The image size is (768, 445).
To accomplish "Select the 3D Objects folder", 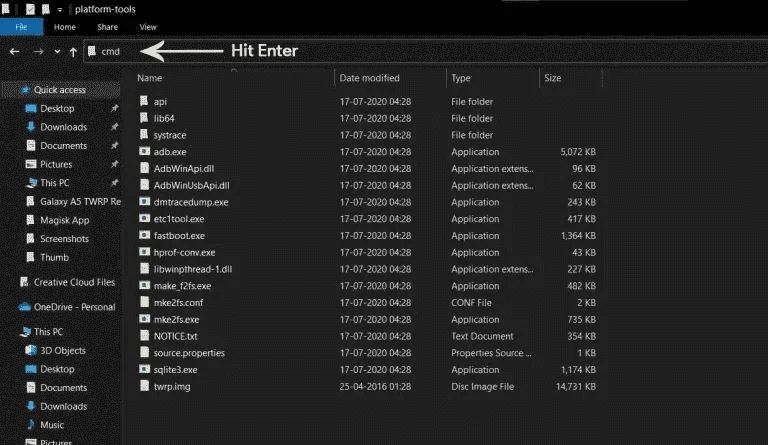I will 63,350.
